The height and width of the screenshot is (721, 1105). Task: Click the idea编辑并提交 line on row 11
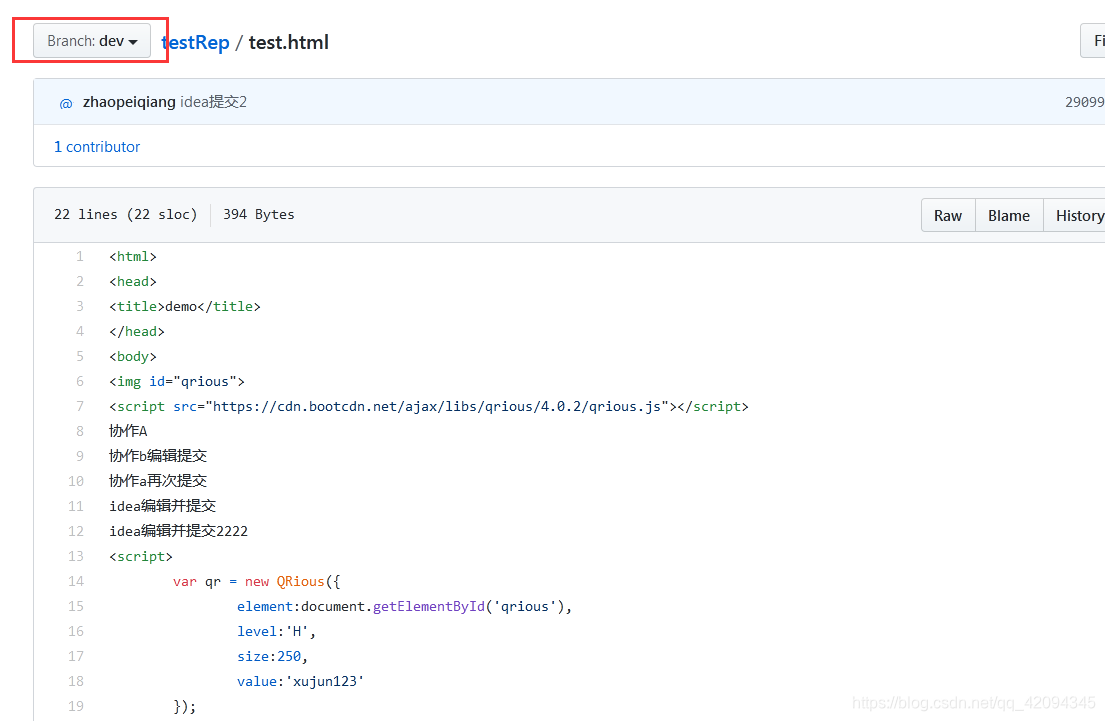click(x=163, y=506)
